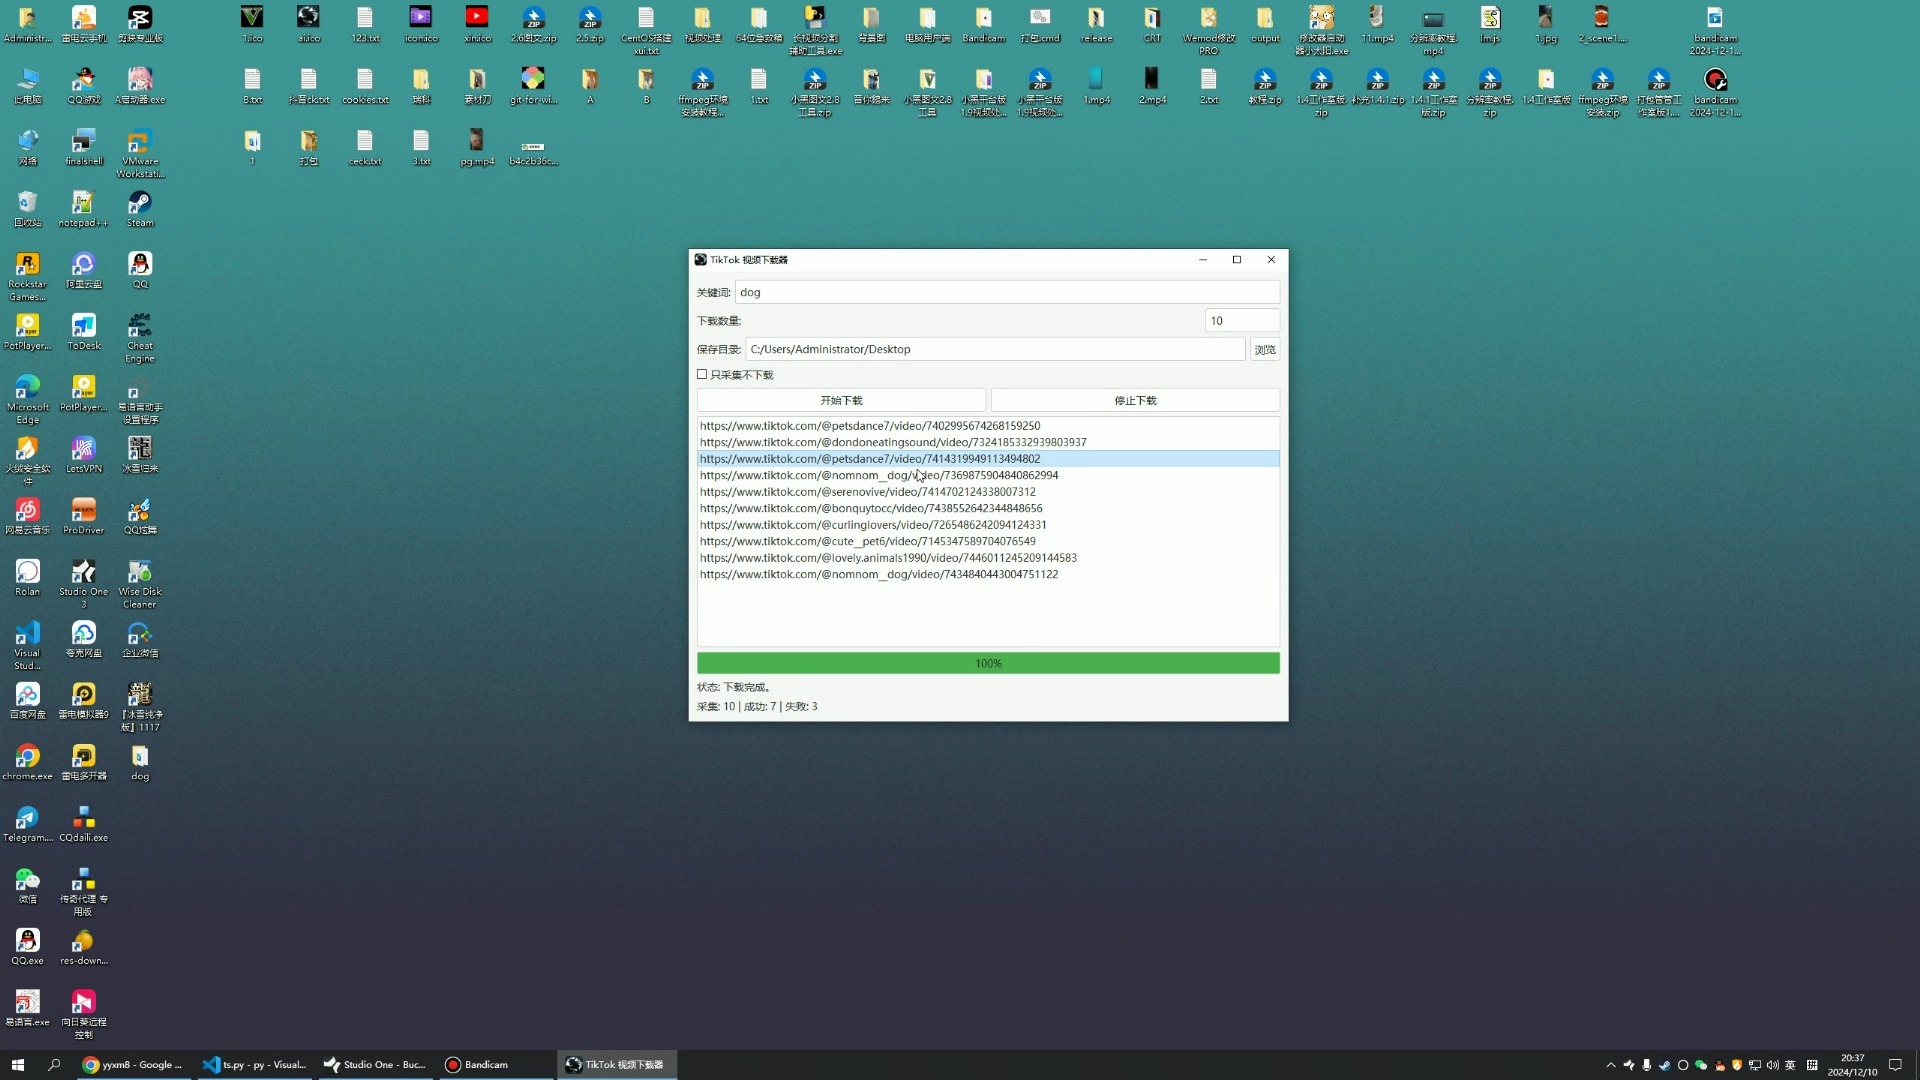
Task: Select the curlinglovers video URL row
Action: (x=988, y=525)
